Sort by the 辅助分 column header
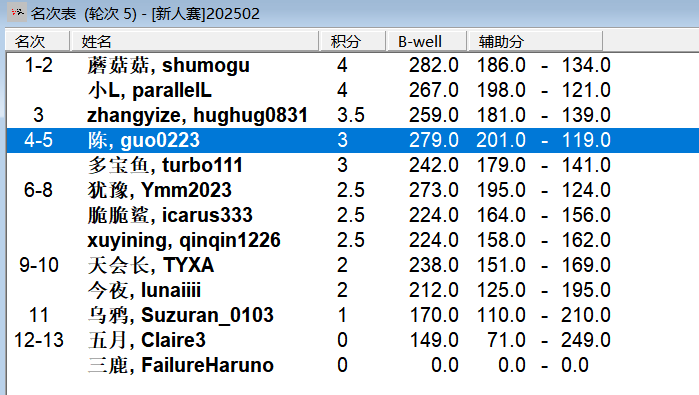Screen dimensions: 699x395 click(x=535, y=41)
